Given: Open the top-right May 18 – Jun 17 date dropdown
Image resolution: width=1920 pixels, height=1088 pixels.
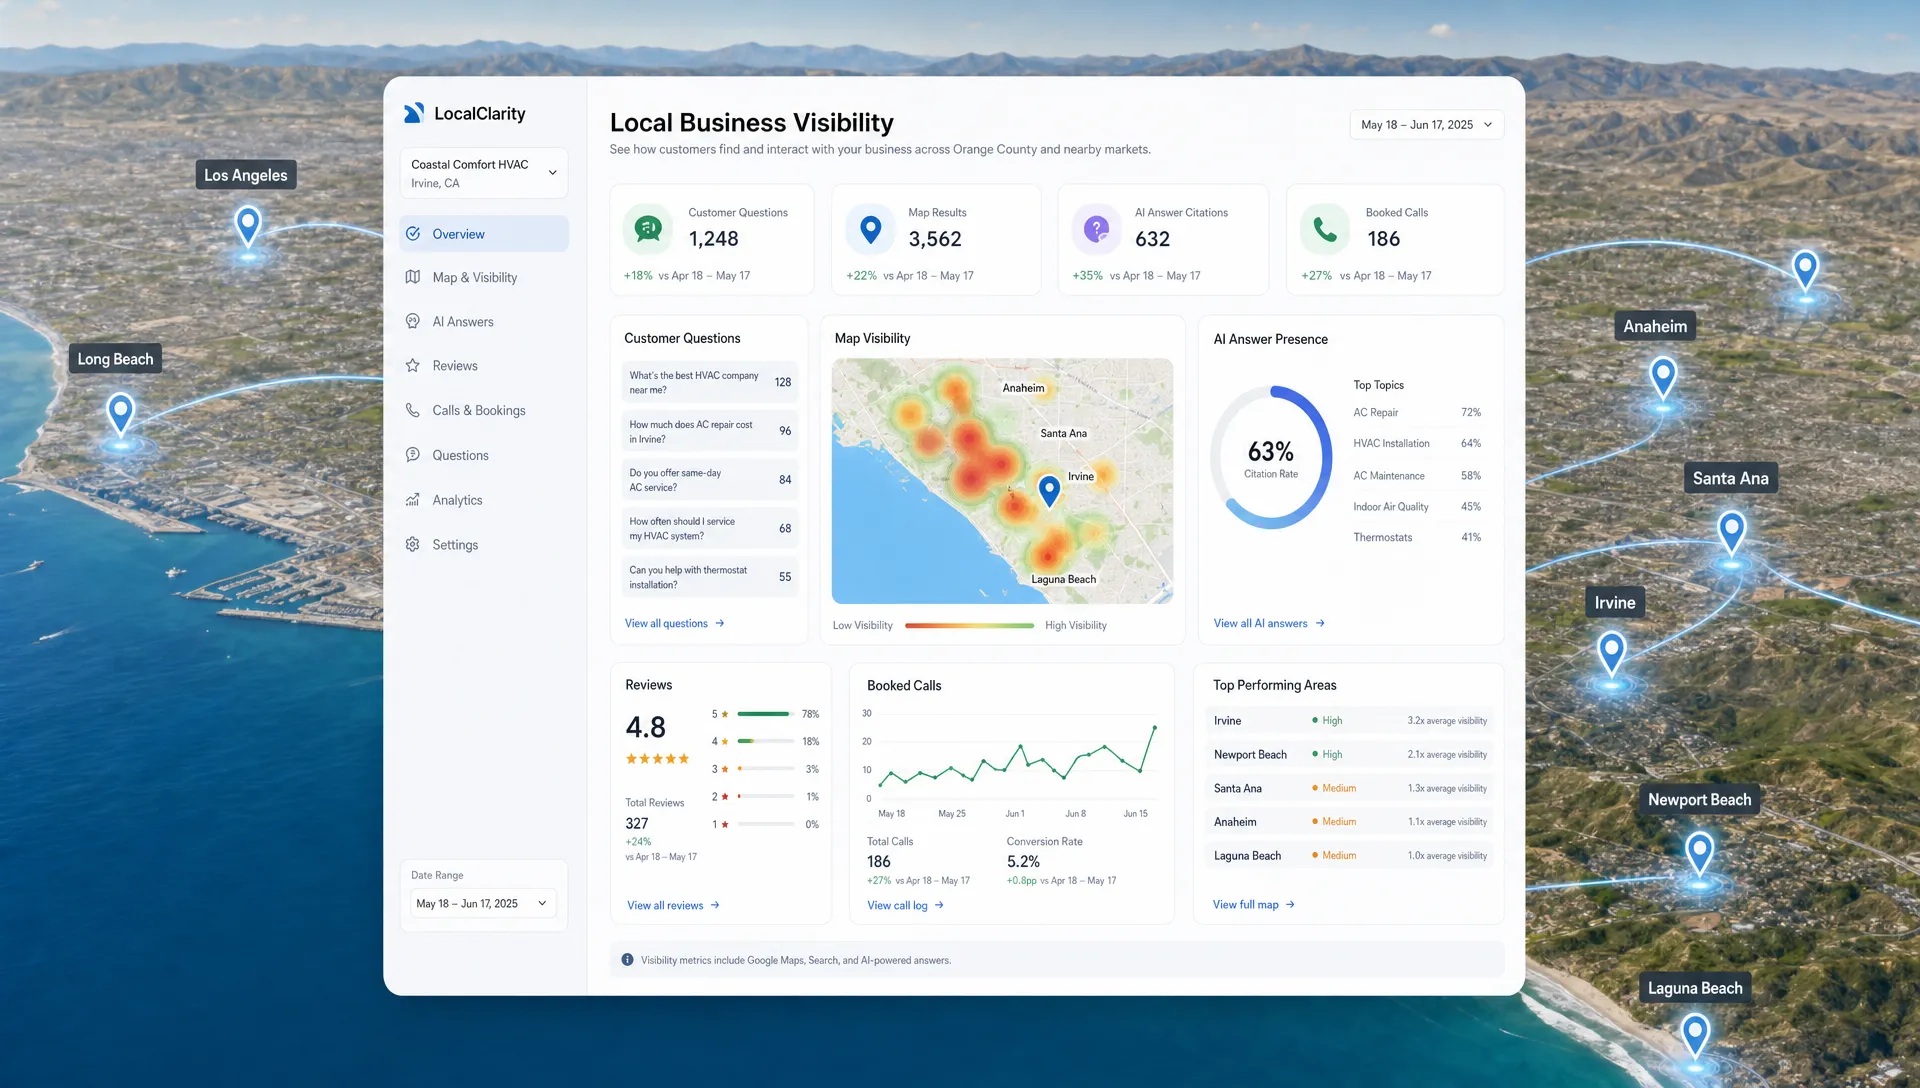Looking at the screenshot, I should click(1427, 125).
